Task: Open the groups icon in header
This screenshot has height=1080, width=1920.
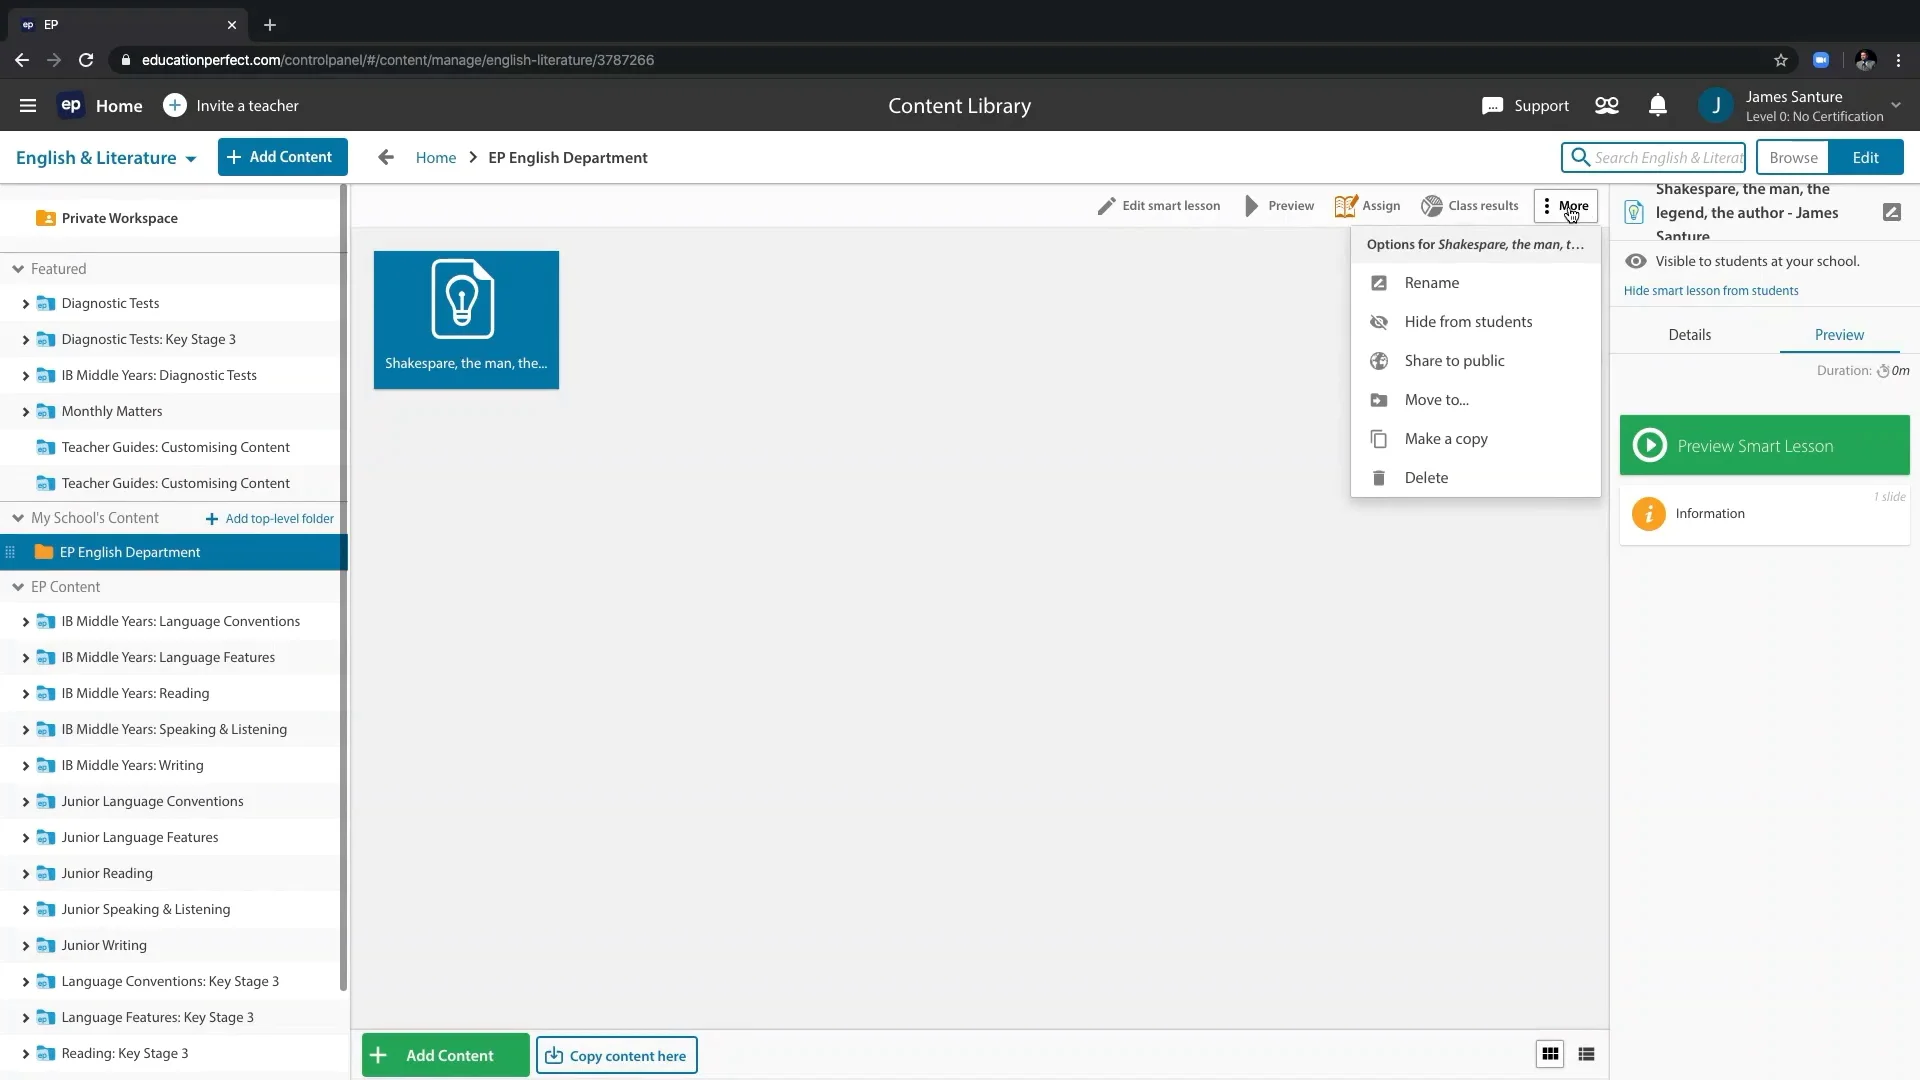Action: coord(1607,106)
